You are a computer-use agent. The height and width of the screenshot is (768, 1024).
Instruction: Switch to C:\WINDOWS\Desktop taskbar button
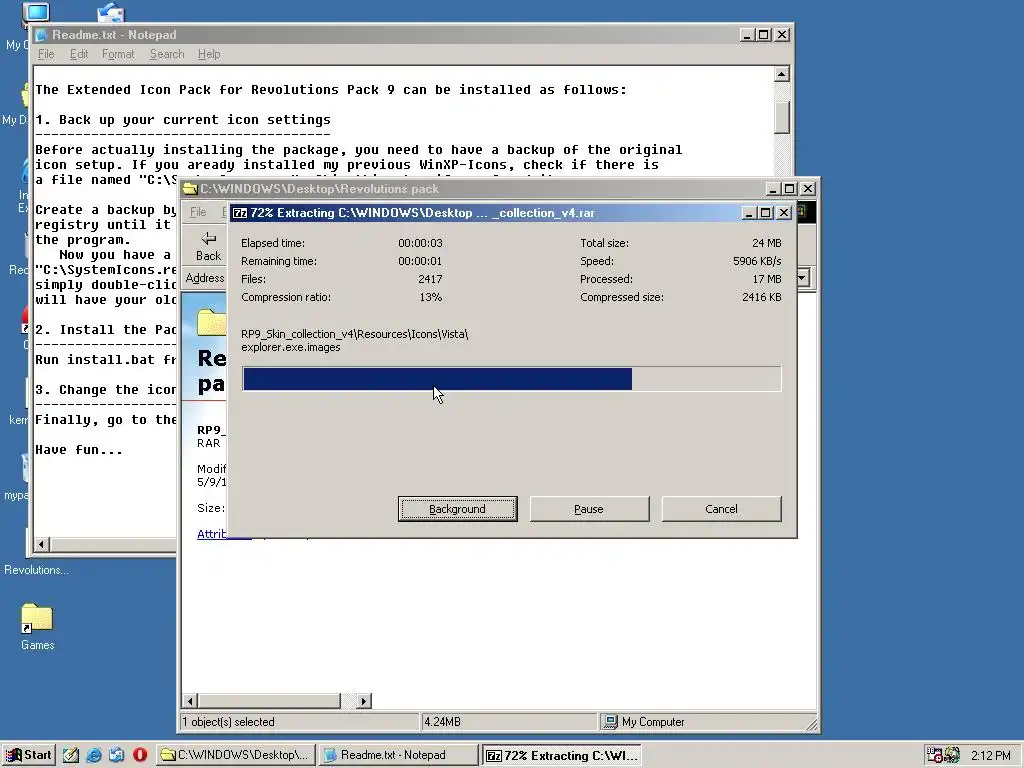click(x=236, y=755)
